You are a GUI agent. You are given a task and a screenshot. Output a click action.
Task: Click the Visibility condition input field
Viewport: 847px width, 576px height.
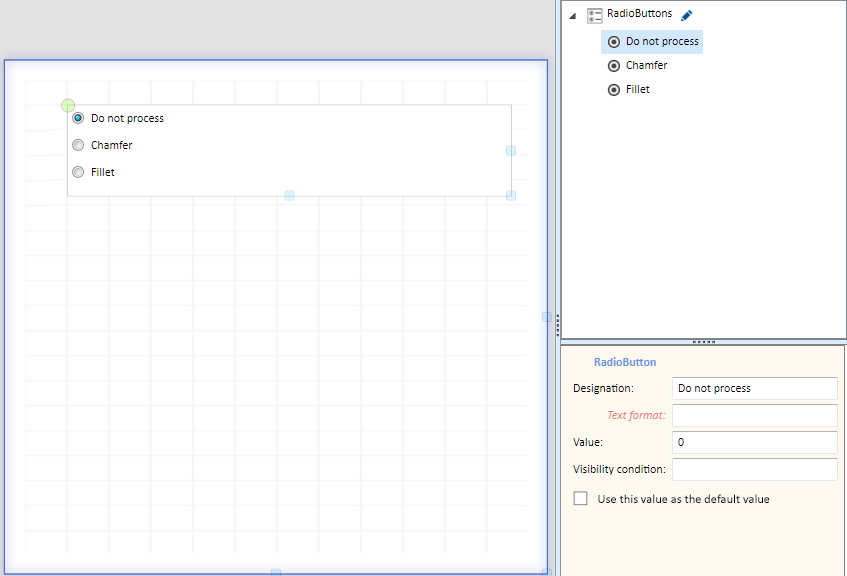(x=755, y=470)
